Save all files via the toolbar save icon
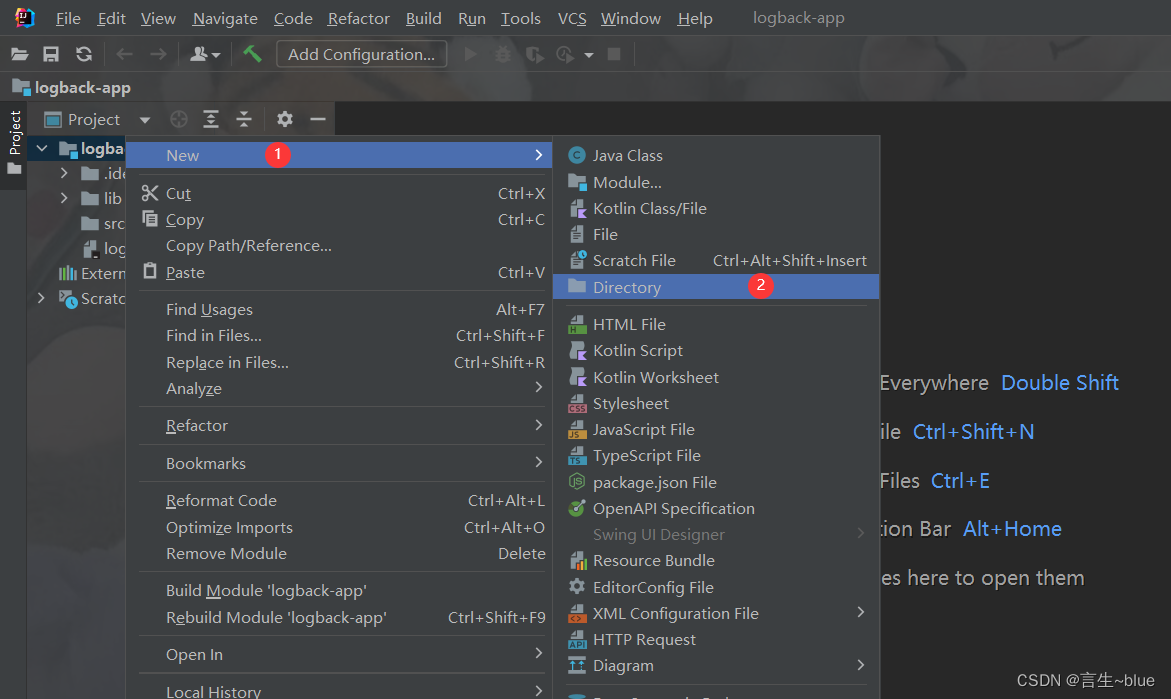Screen dimensions: 1171x699 [50, 53]
